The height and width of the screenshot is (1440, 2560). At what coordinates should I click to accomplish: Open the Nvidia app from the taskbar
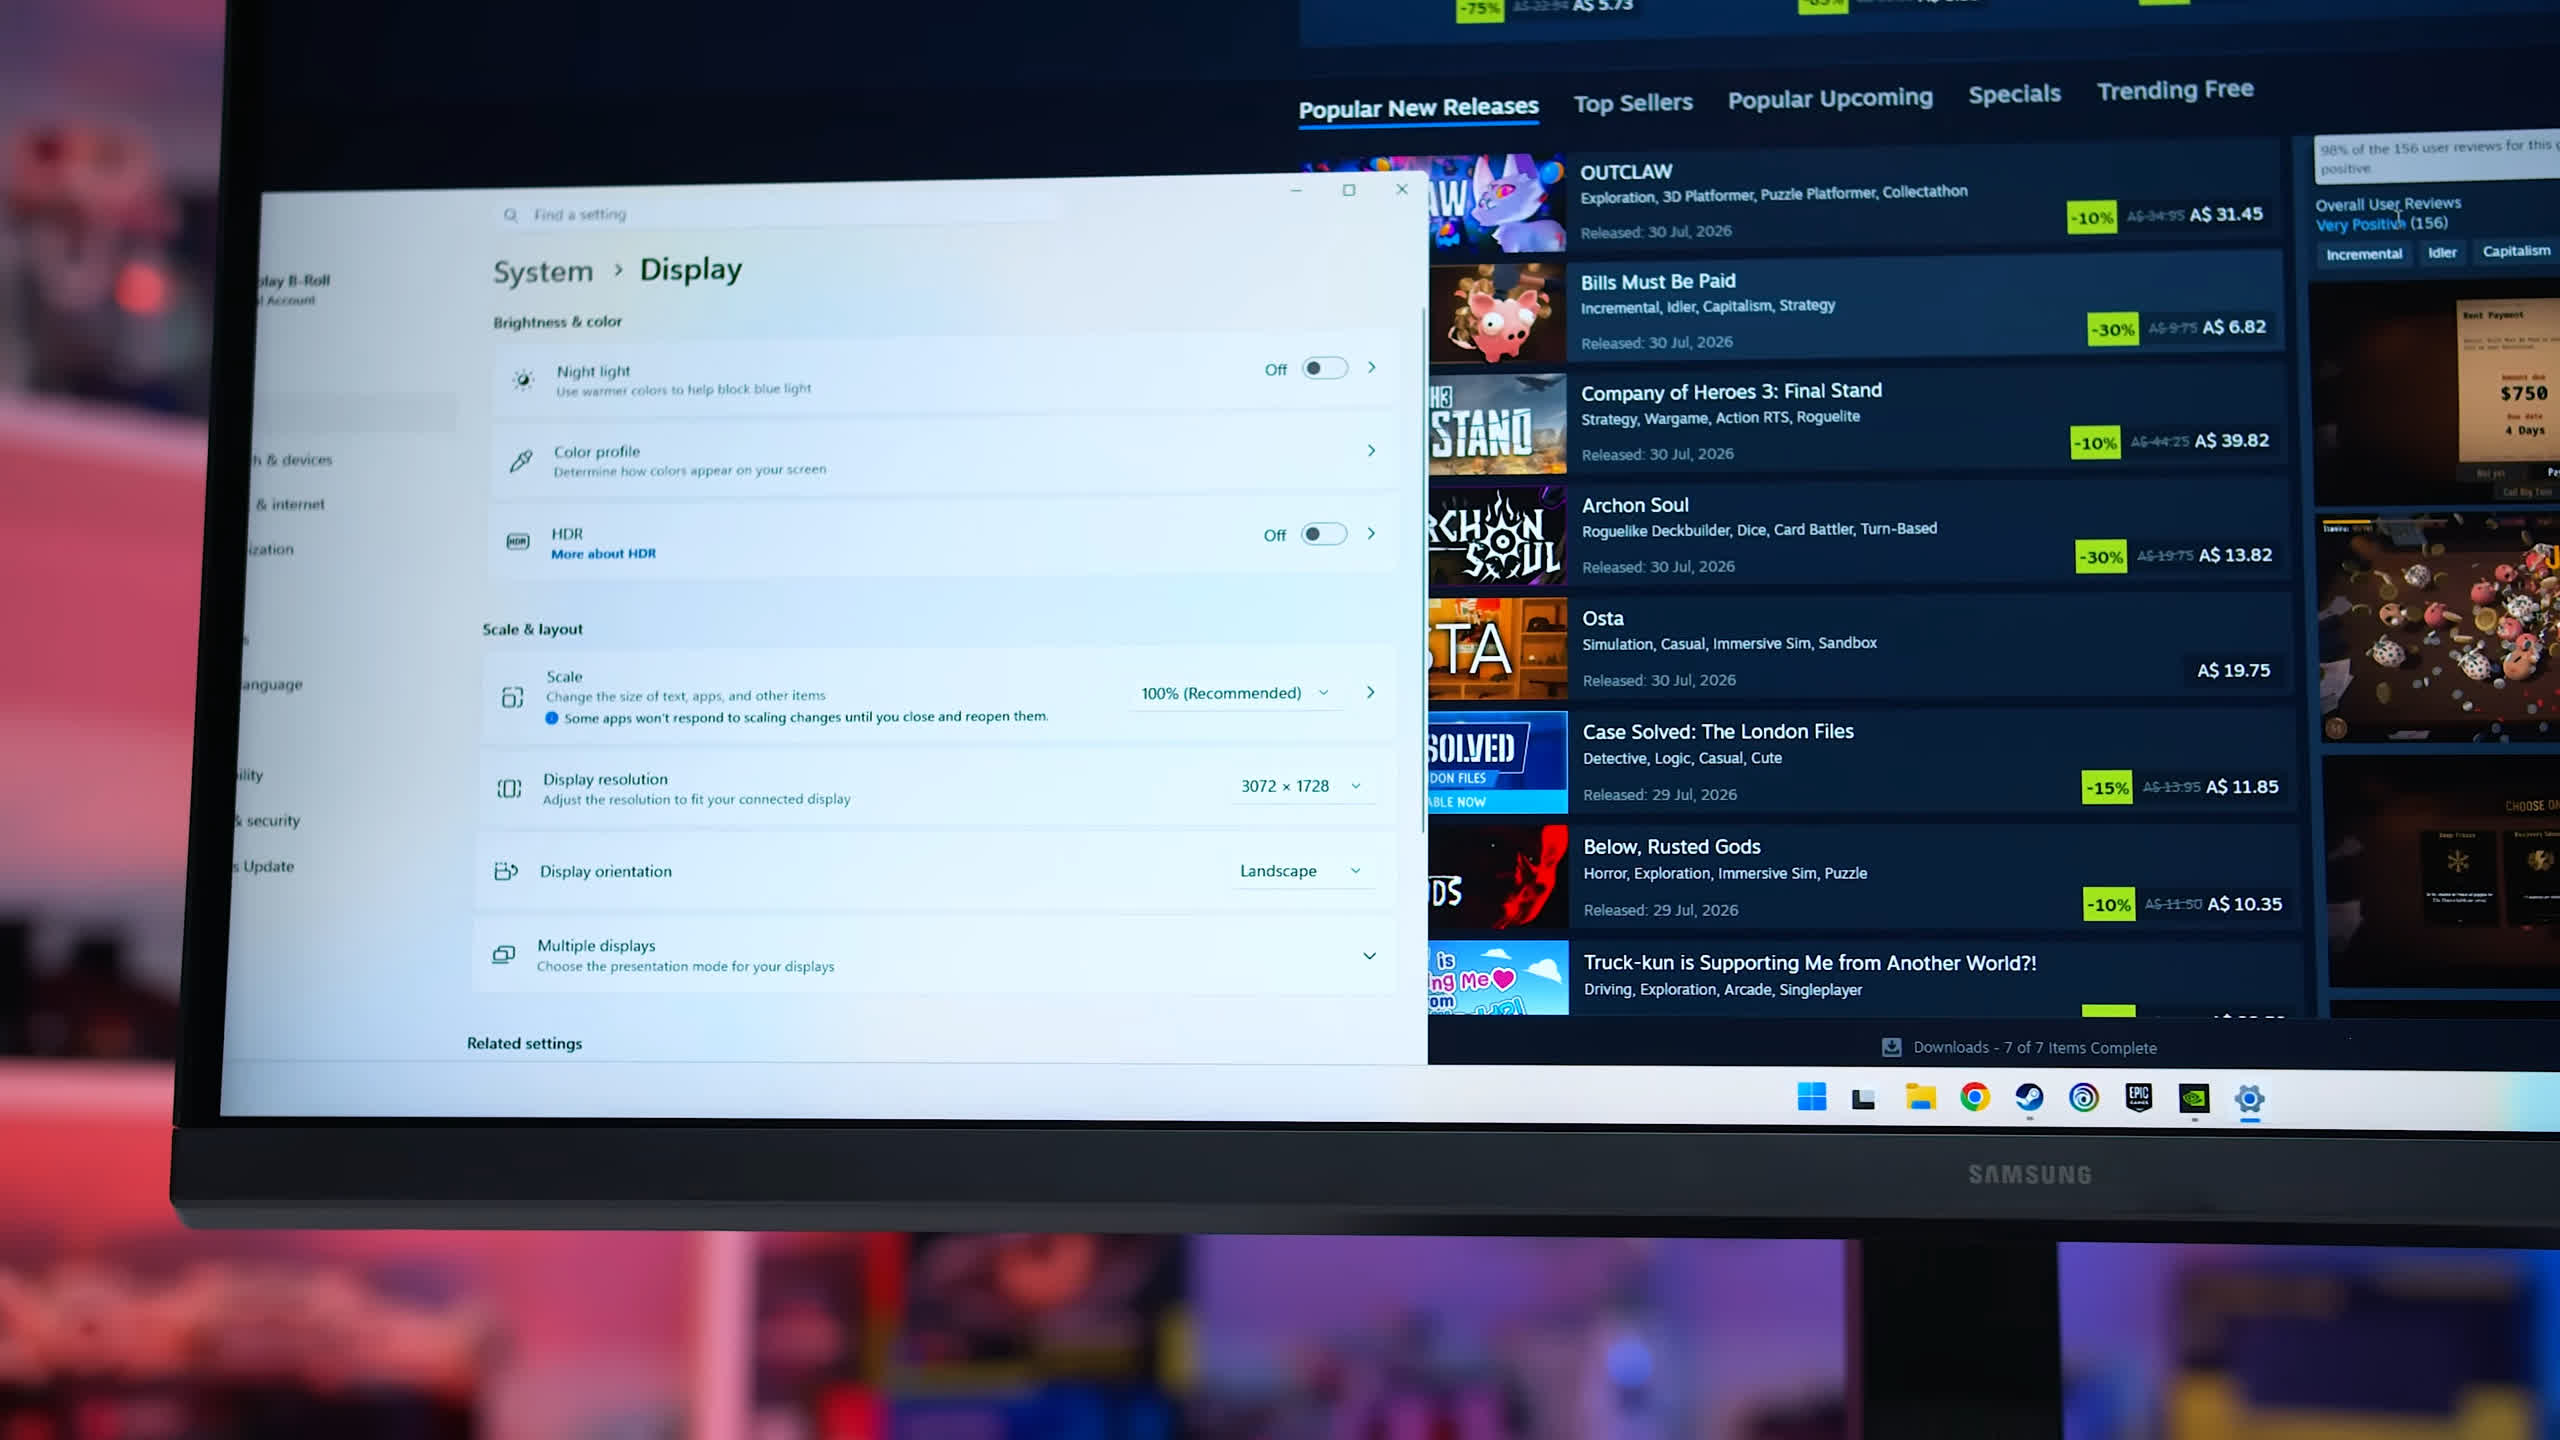pos(2194,1099)
